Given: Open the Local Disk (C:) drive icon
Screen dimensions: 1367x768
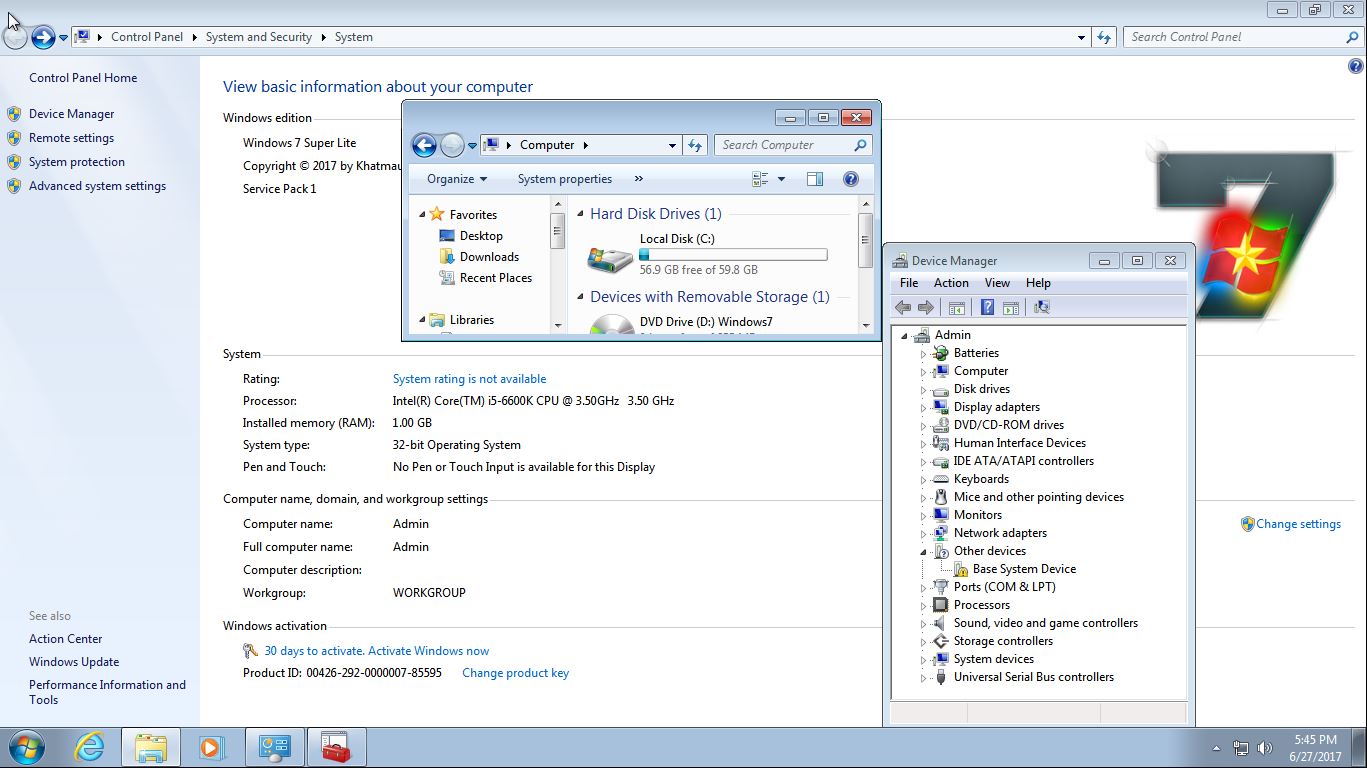Looking at the screenshot, I should pyautogui.click(x=610, y=259).
